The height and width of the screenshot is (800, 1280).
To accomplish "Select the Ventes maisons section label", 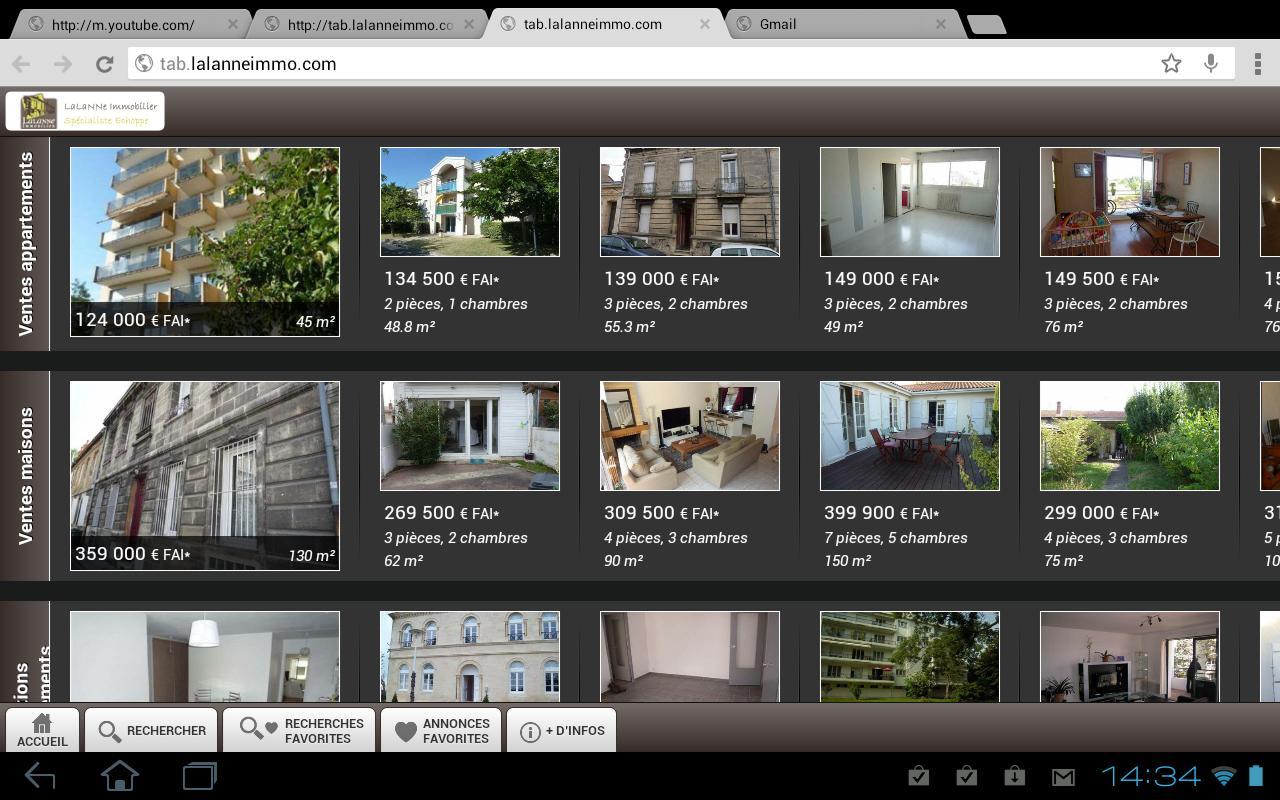I will [x=25, y=476].
